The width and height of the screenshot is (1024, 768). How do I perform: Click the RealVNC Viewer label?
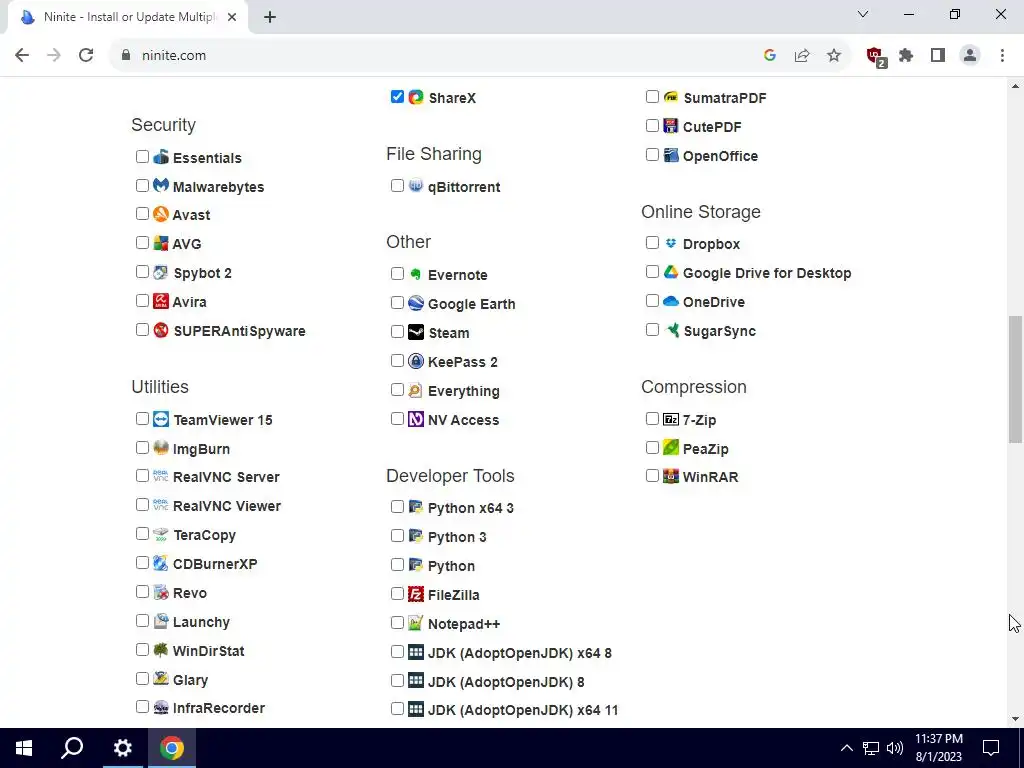227,506
